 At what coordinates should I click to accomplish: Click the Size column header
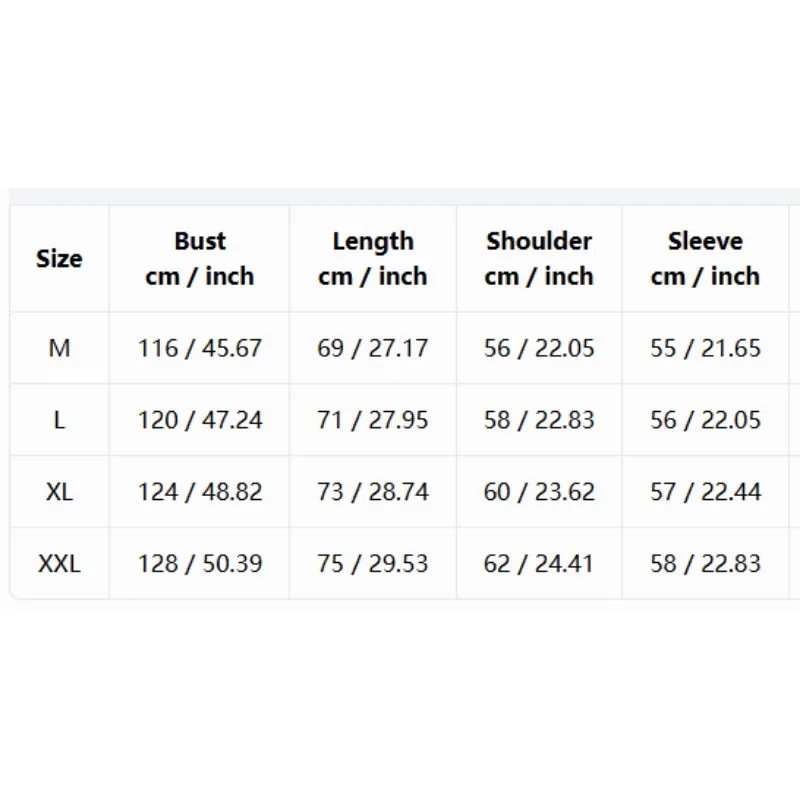point(59,259)
